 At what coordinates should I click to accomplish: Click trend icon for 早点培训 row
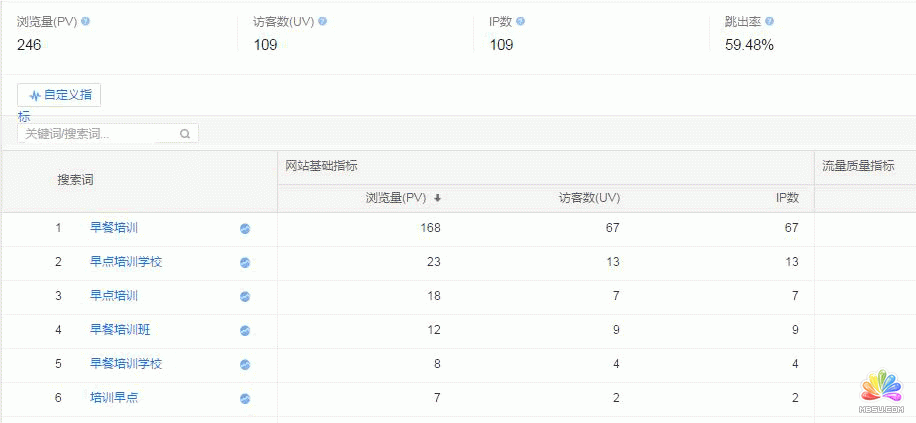coord(245,297)
